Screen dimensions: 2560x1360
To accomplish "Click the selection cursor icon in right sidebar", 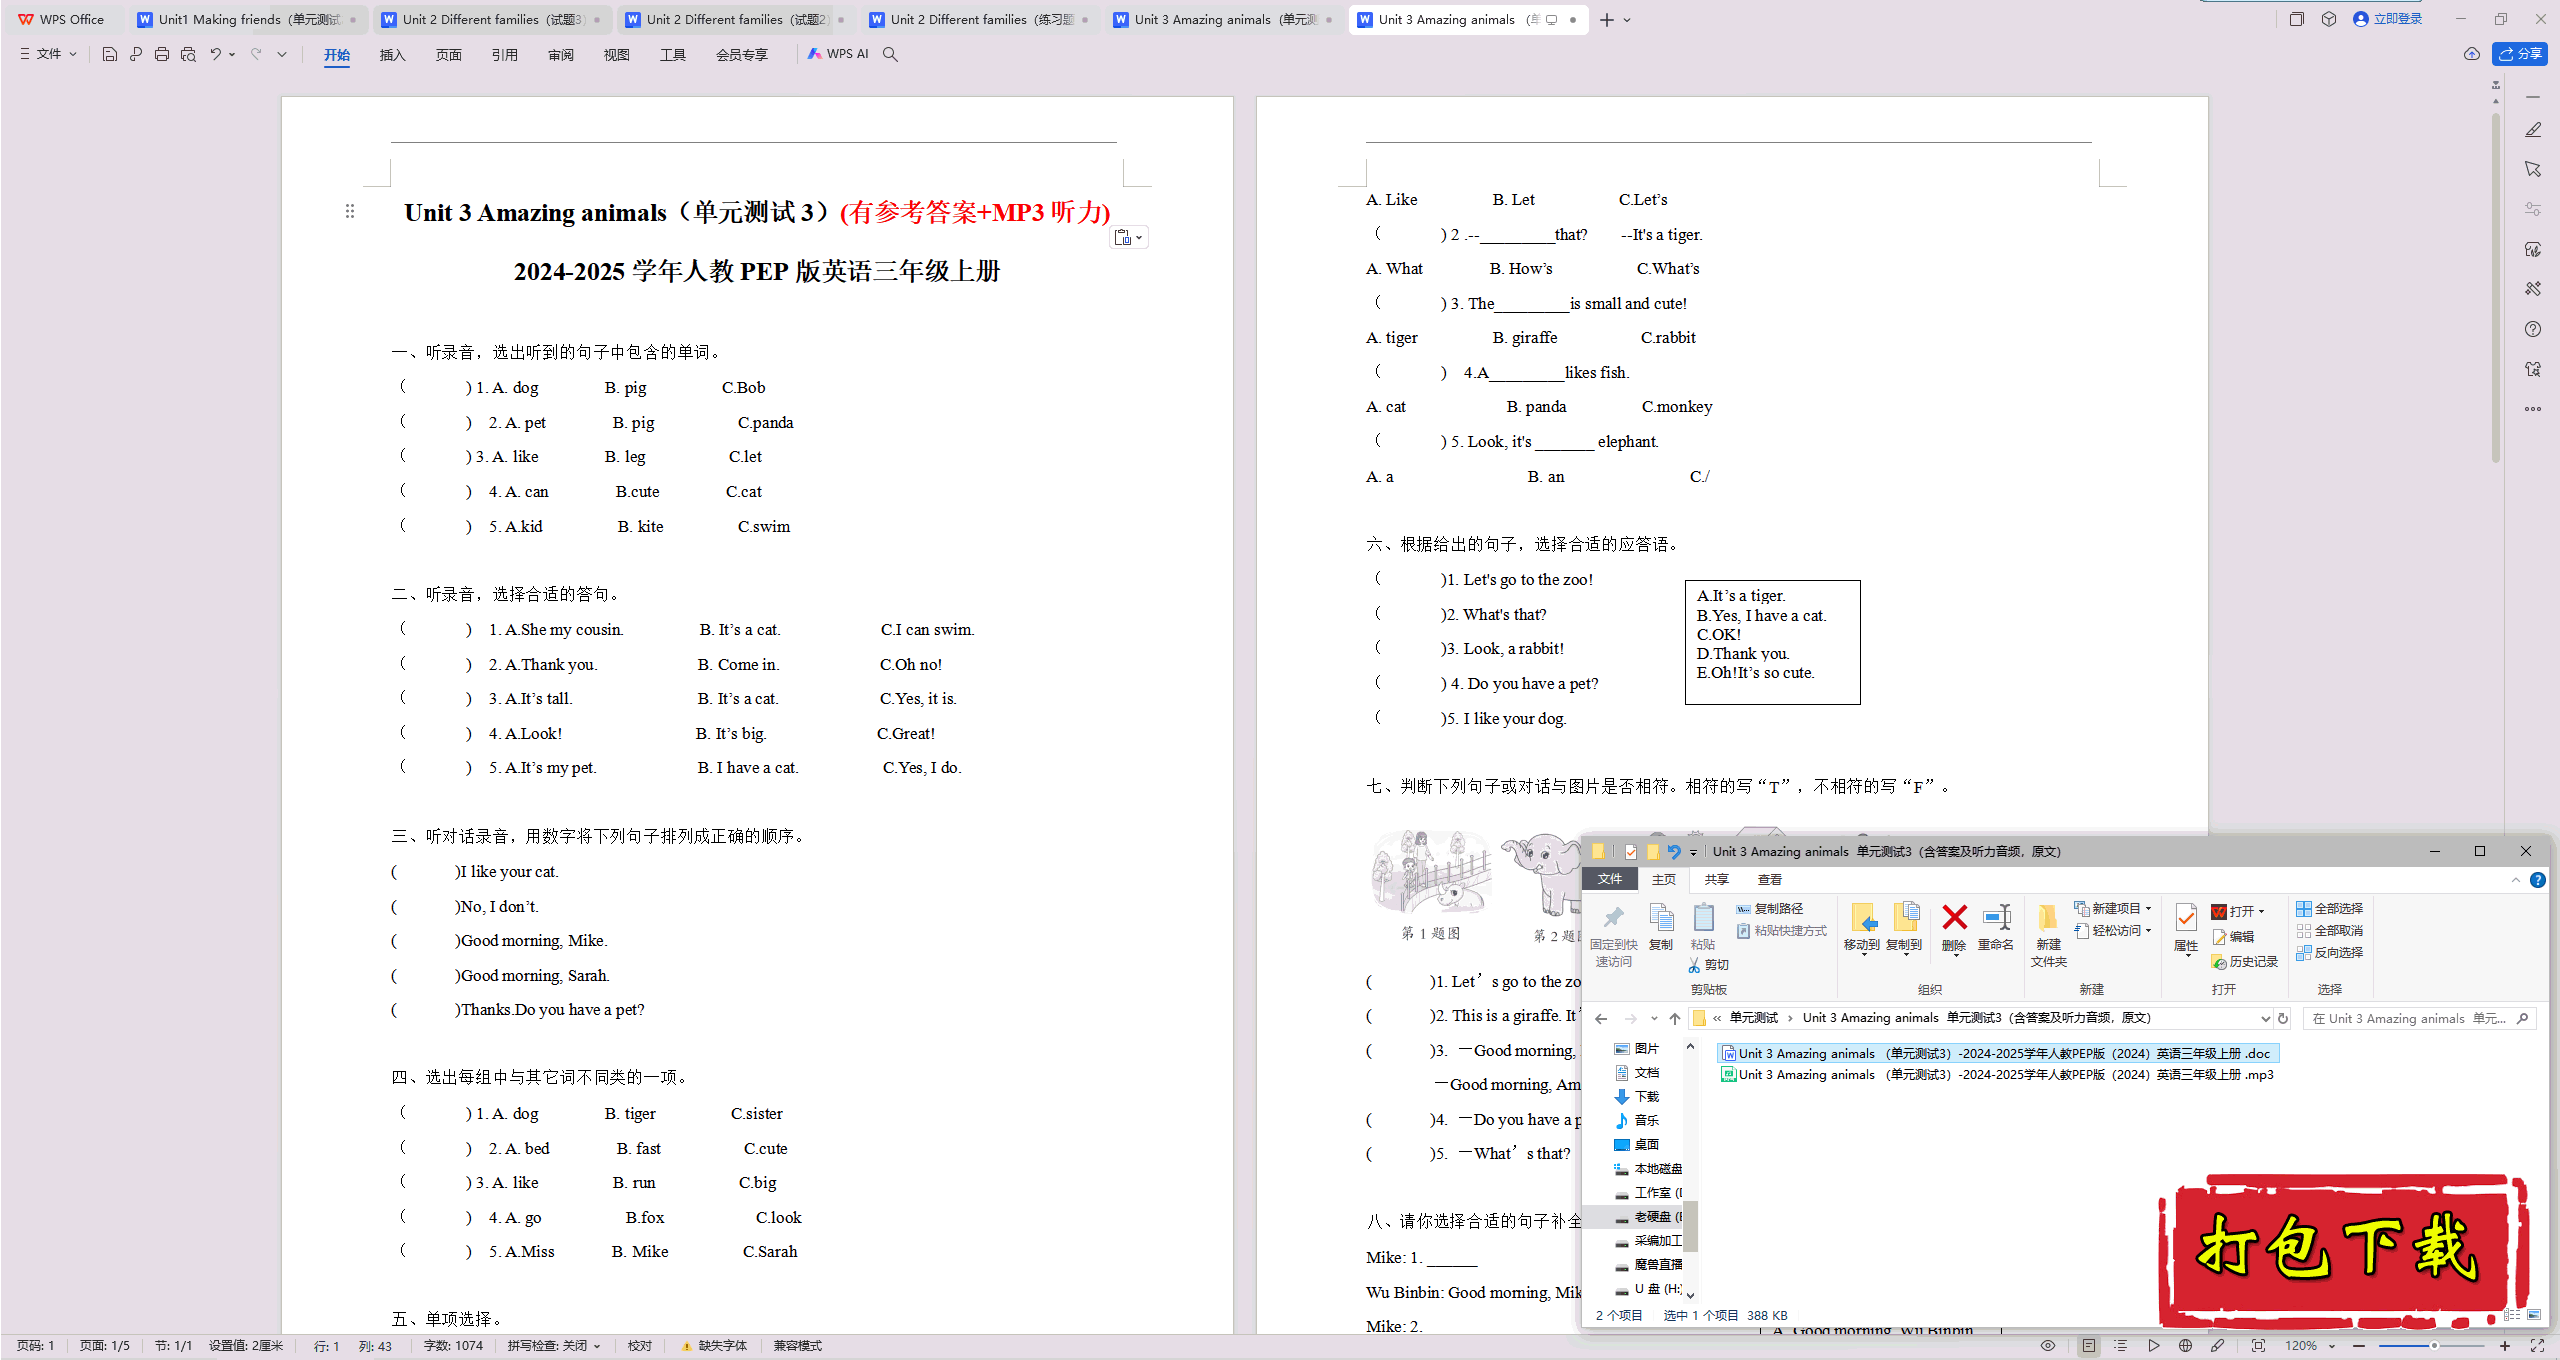I will tap(2533, 169).
